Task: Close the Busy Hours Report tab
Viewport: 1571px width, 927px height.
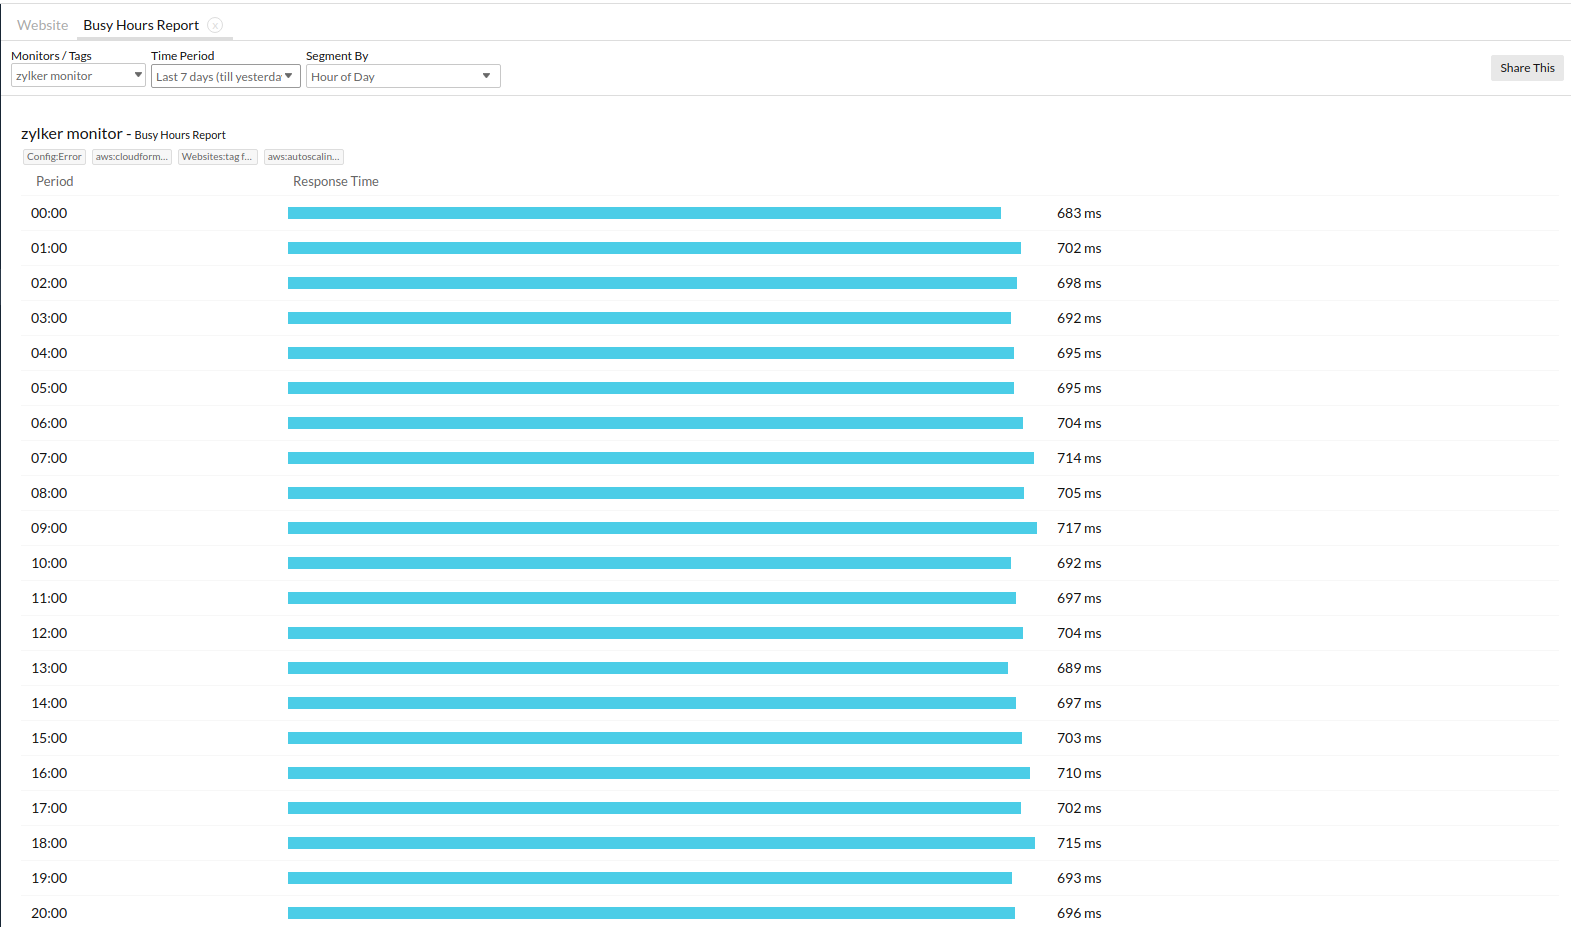Action: pos(215,25)
